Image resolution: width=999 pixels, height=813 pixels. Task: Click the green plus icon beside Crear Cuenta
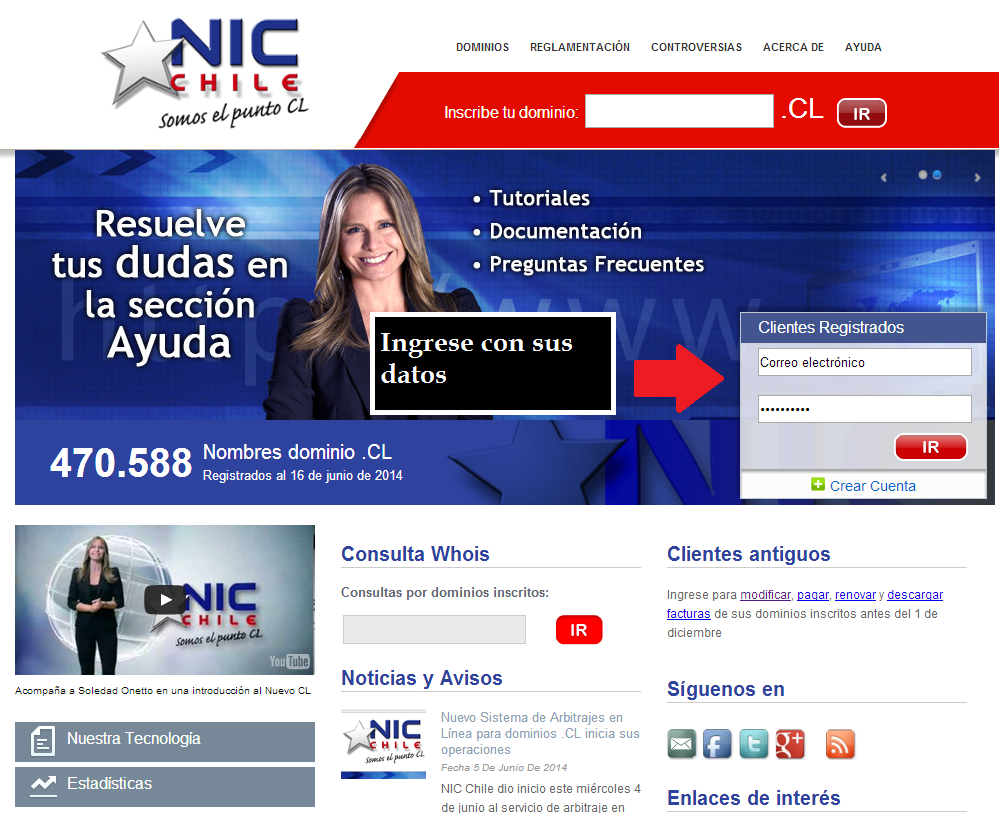818,484
